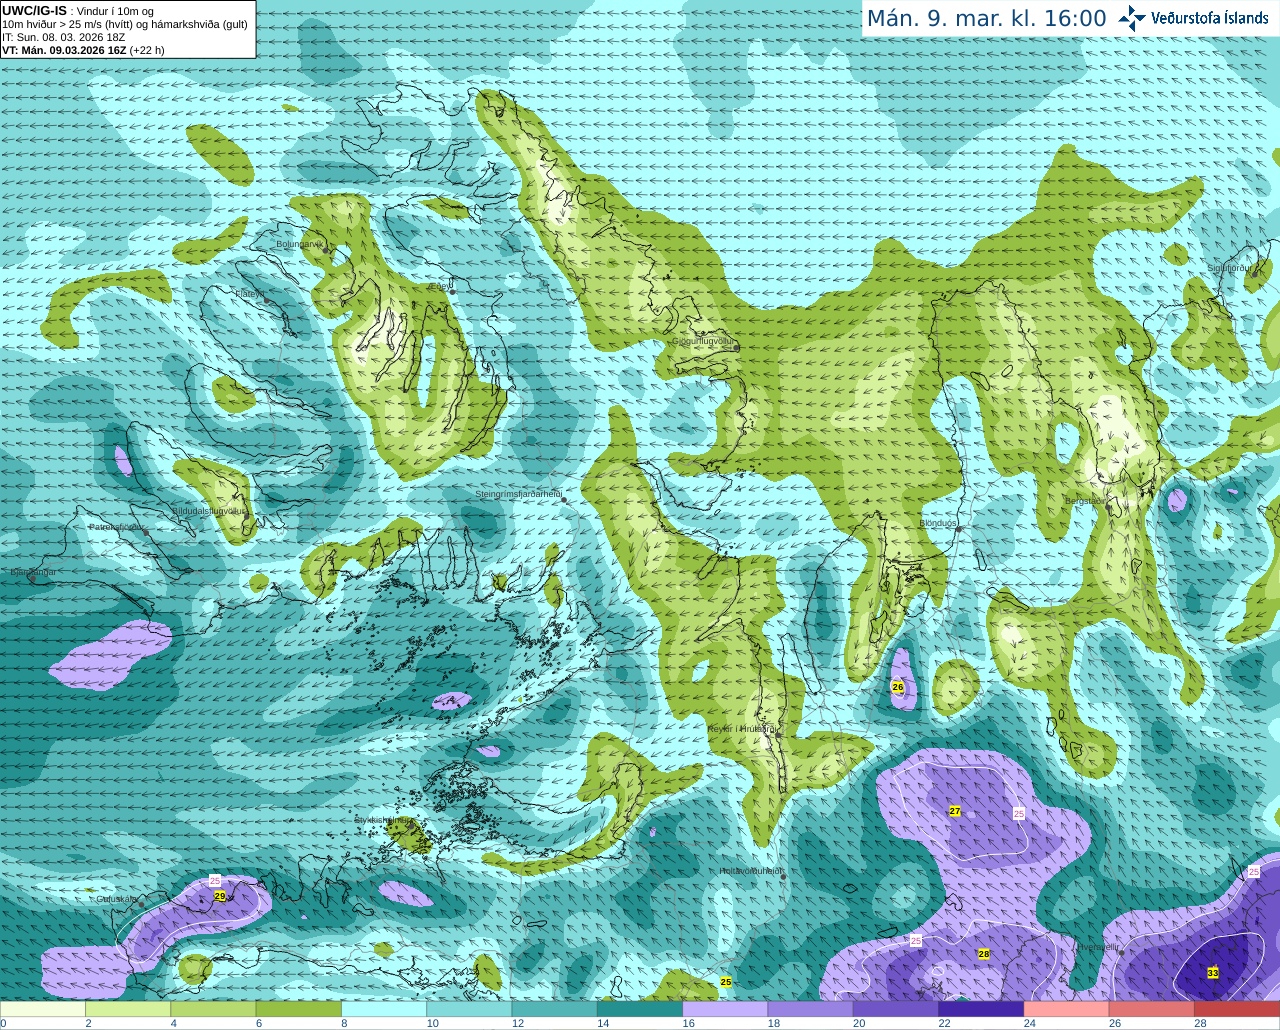Click the Bjargtangar station label
Screen dimensions: 1280x1030
pos(33,572)
